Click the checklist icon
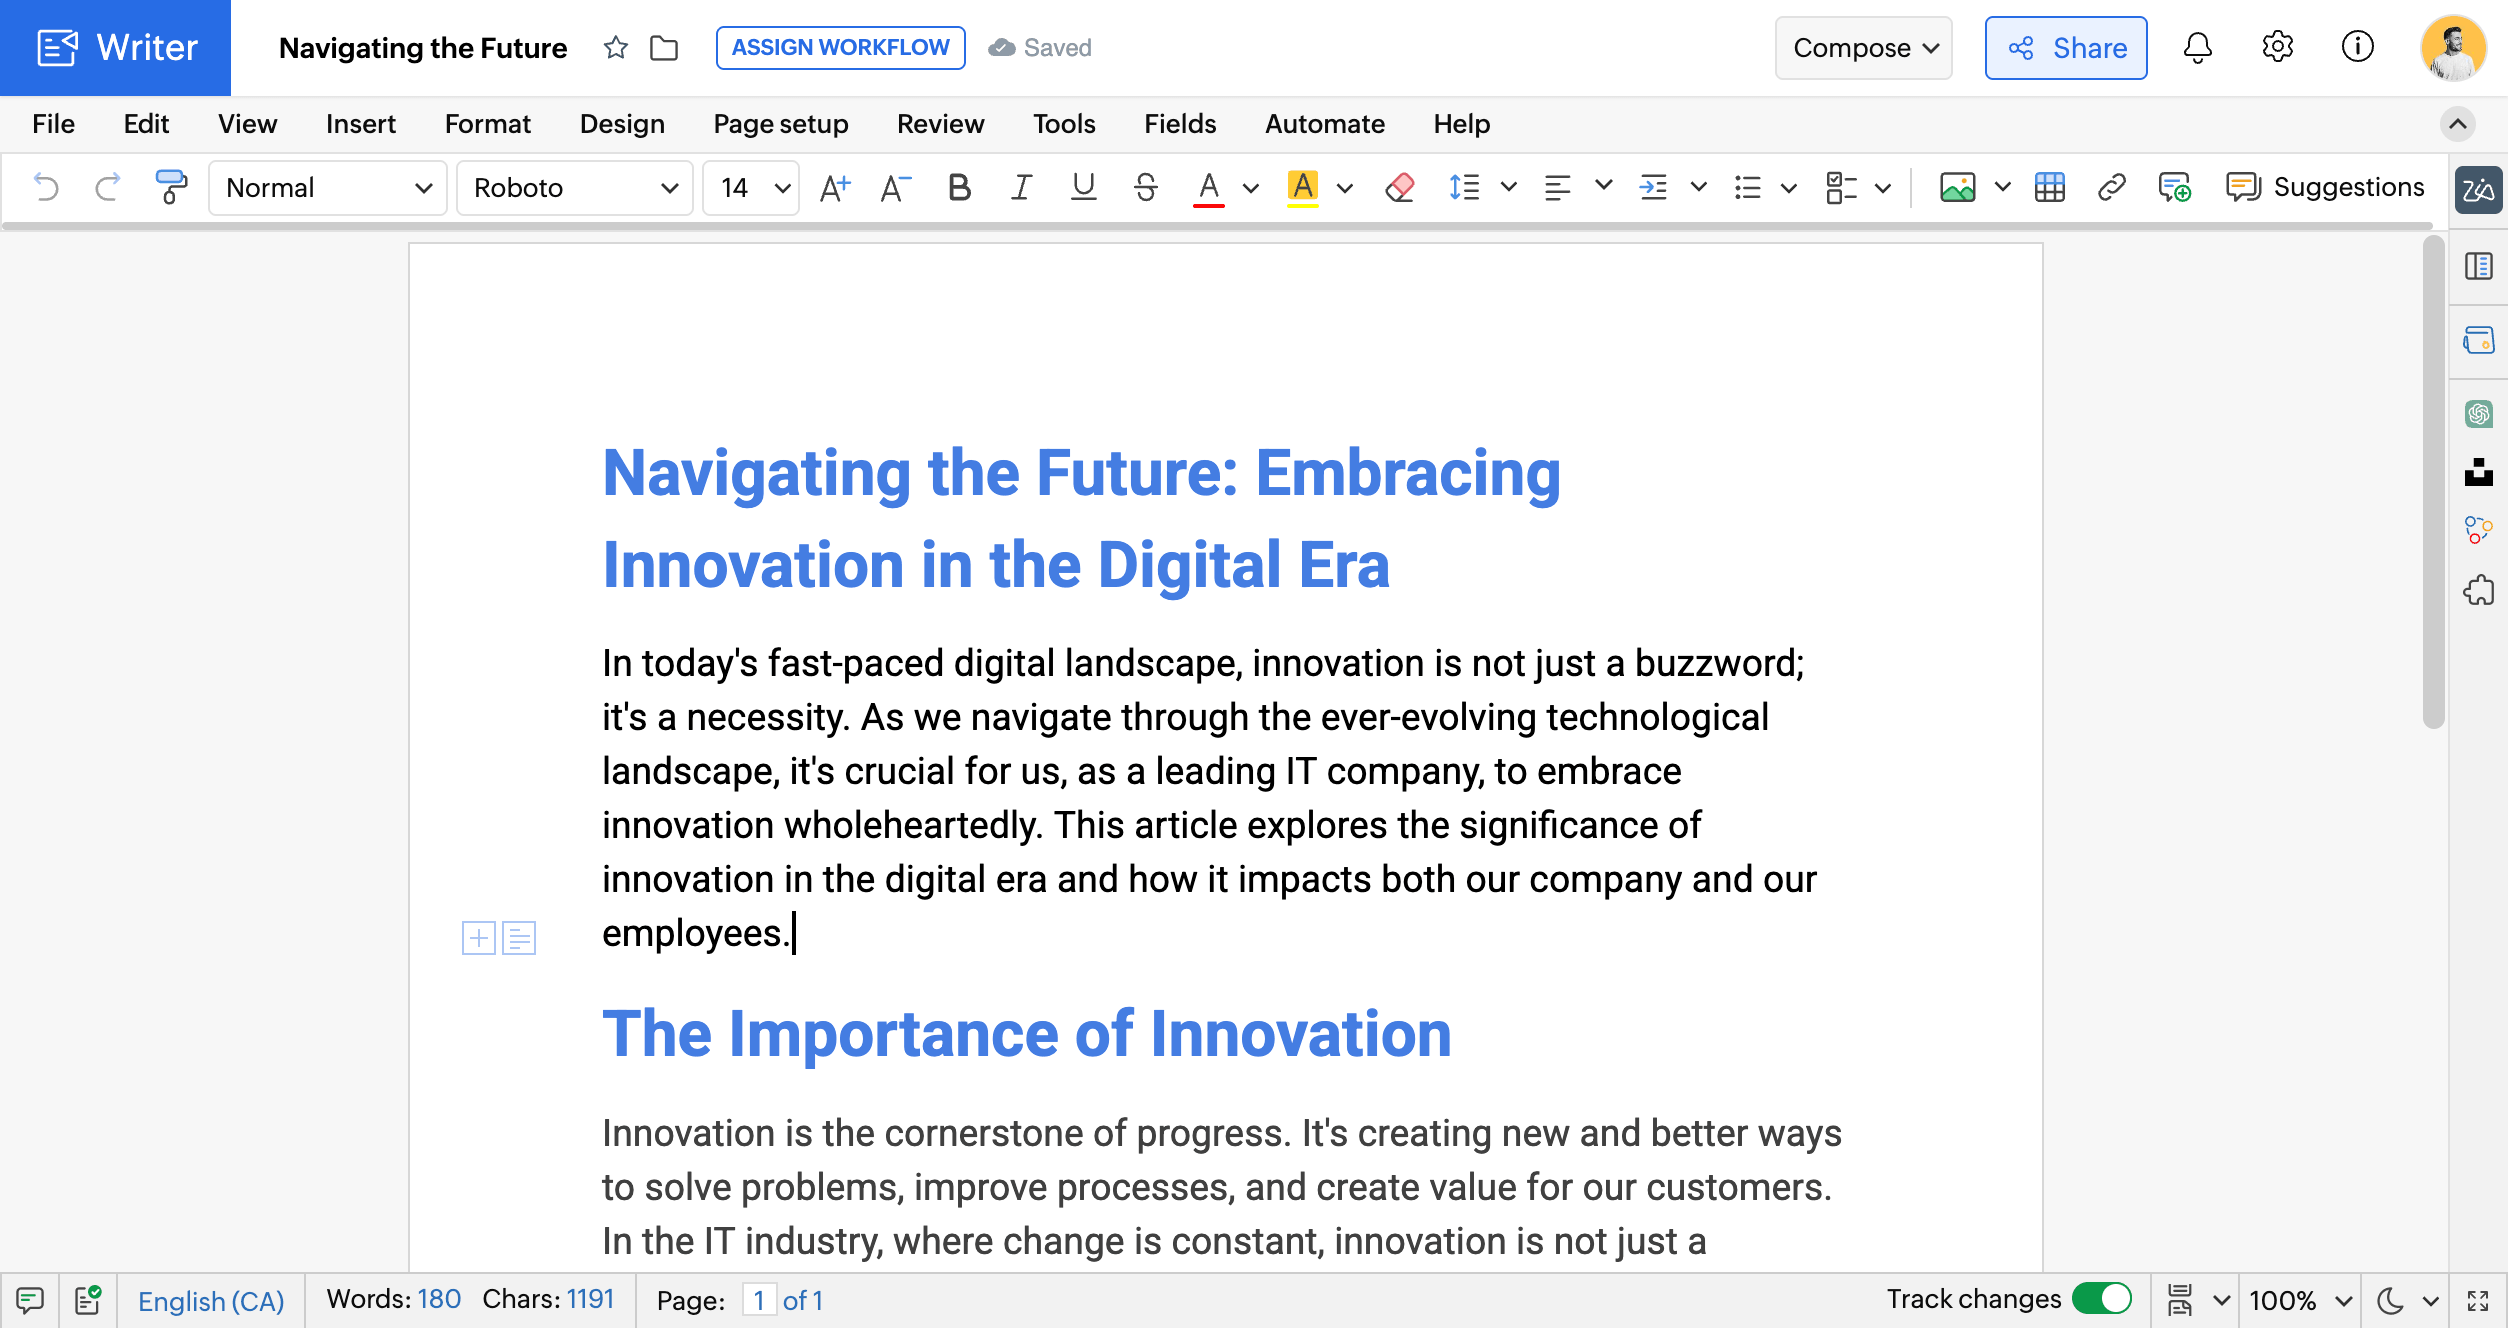The image size is (2508, 1328). [x=1840, y=187]
